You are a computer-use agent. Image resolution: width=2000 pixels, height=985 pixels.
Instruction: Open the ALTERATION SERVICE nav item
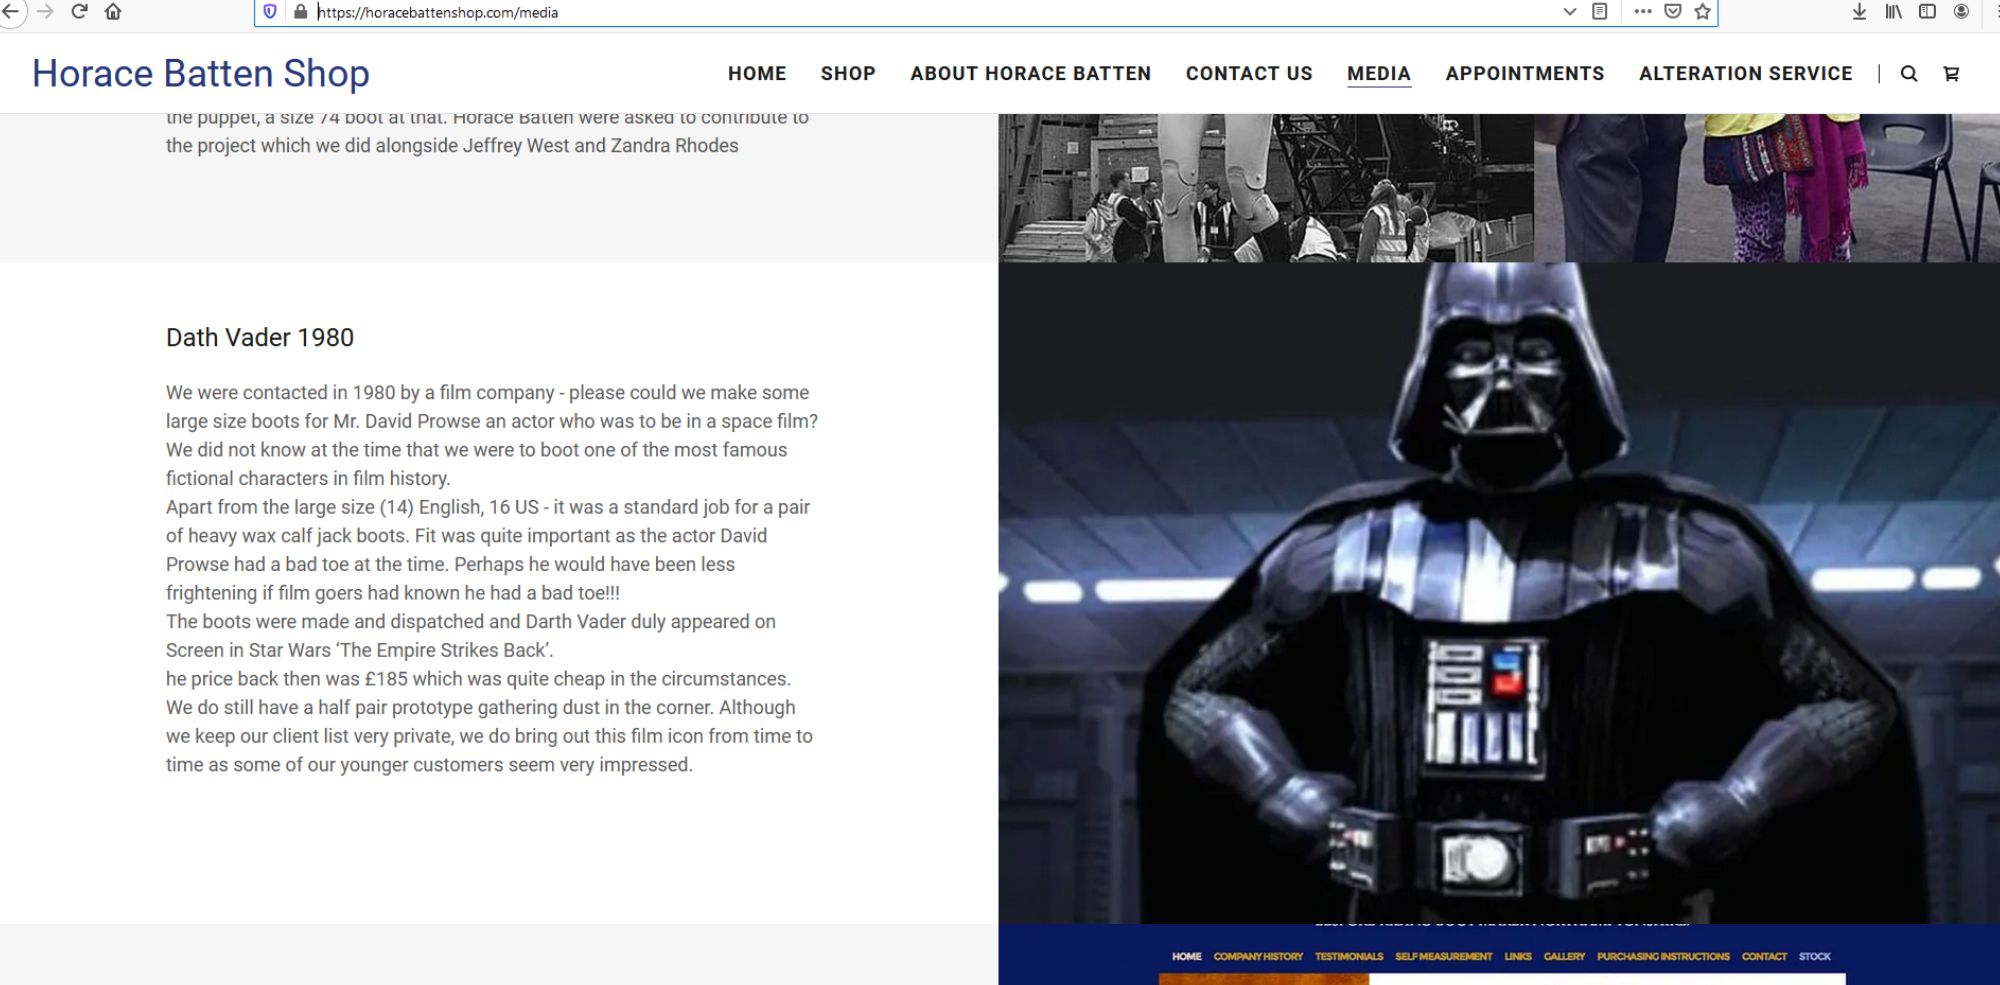(x=1746, y=74)
